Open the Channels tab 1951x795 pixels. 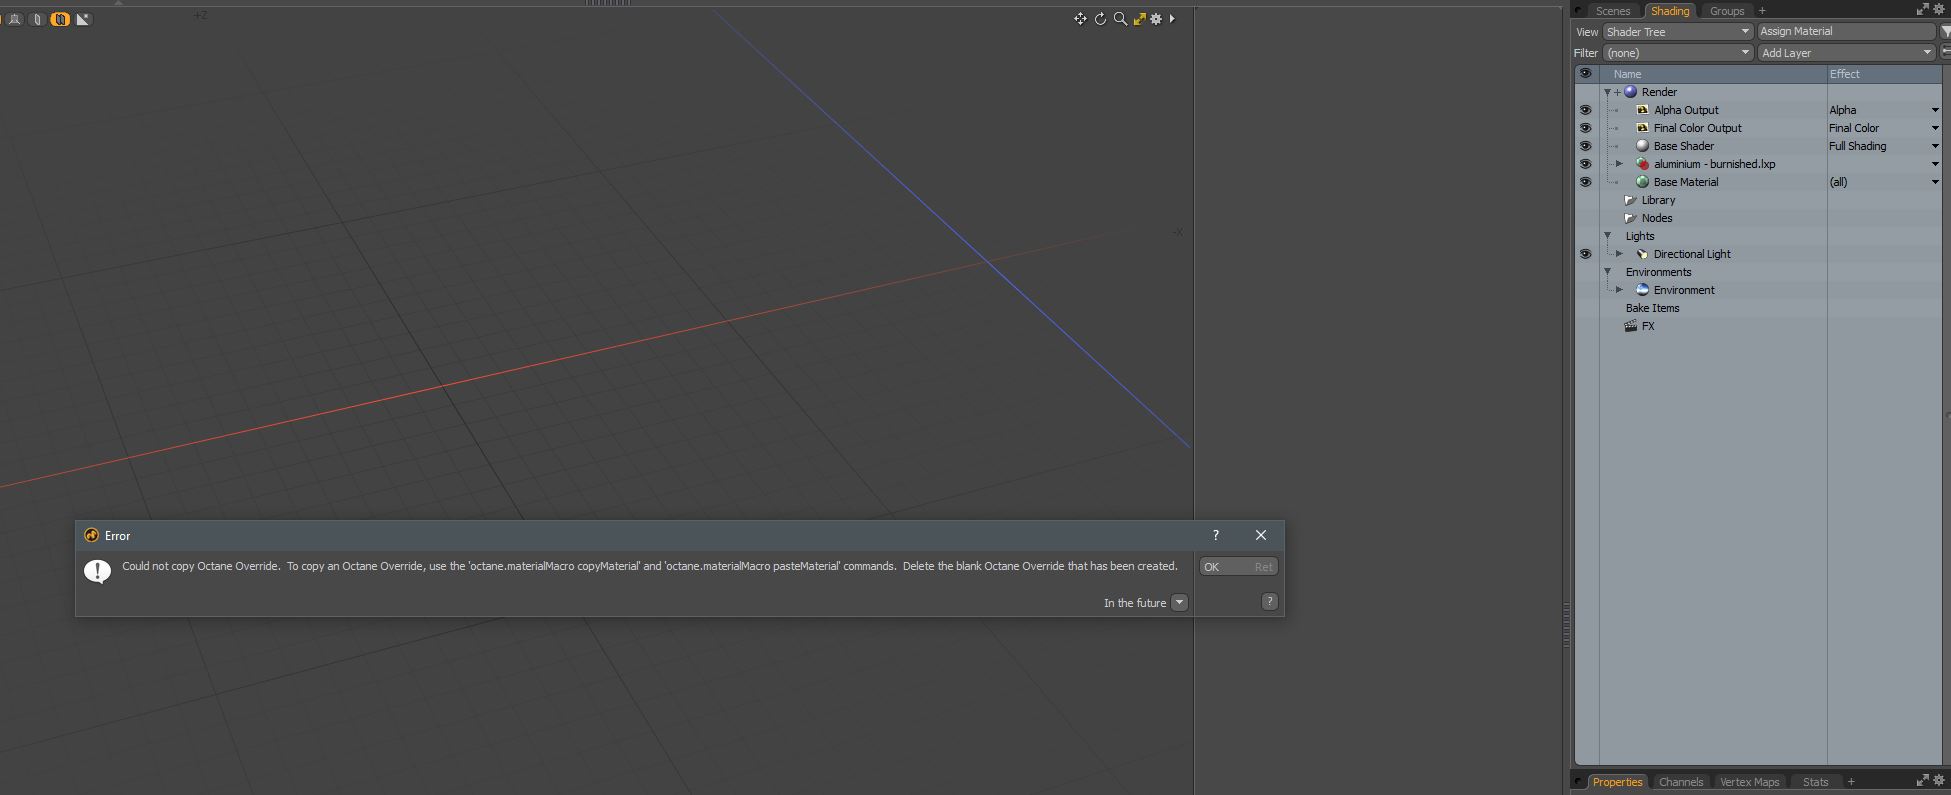[1681, 782]
